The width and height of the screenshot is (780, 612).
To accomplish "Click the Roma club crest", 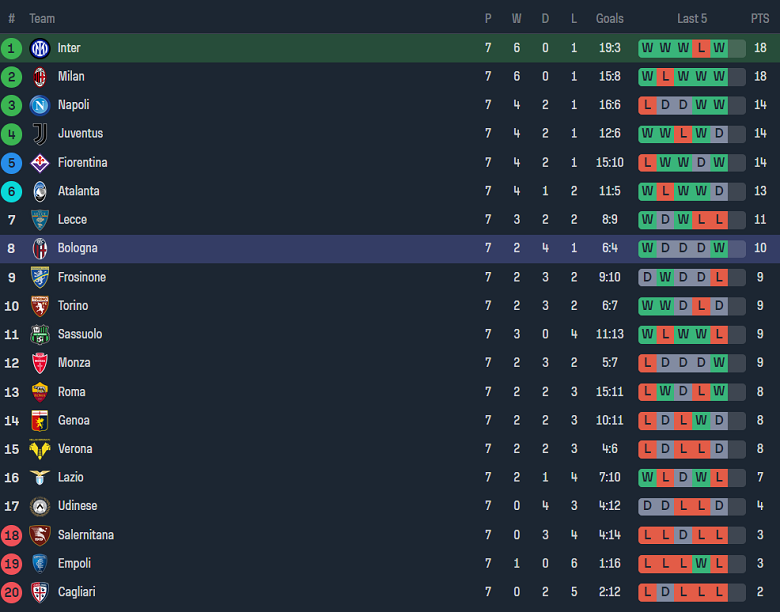I will click(40, 392).
